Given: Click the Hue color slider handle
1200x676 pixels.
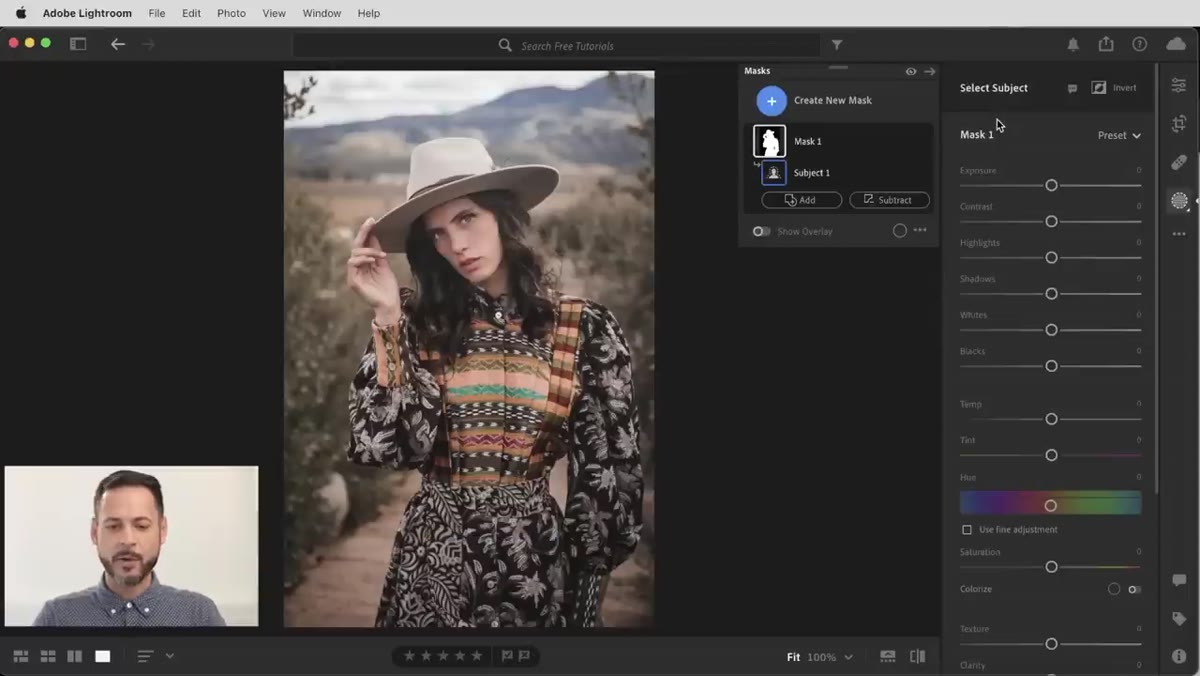Looking at the screenshot, I should coord(1050,505).
